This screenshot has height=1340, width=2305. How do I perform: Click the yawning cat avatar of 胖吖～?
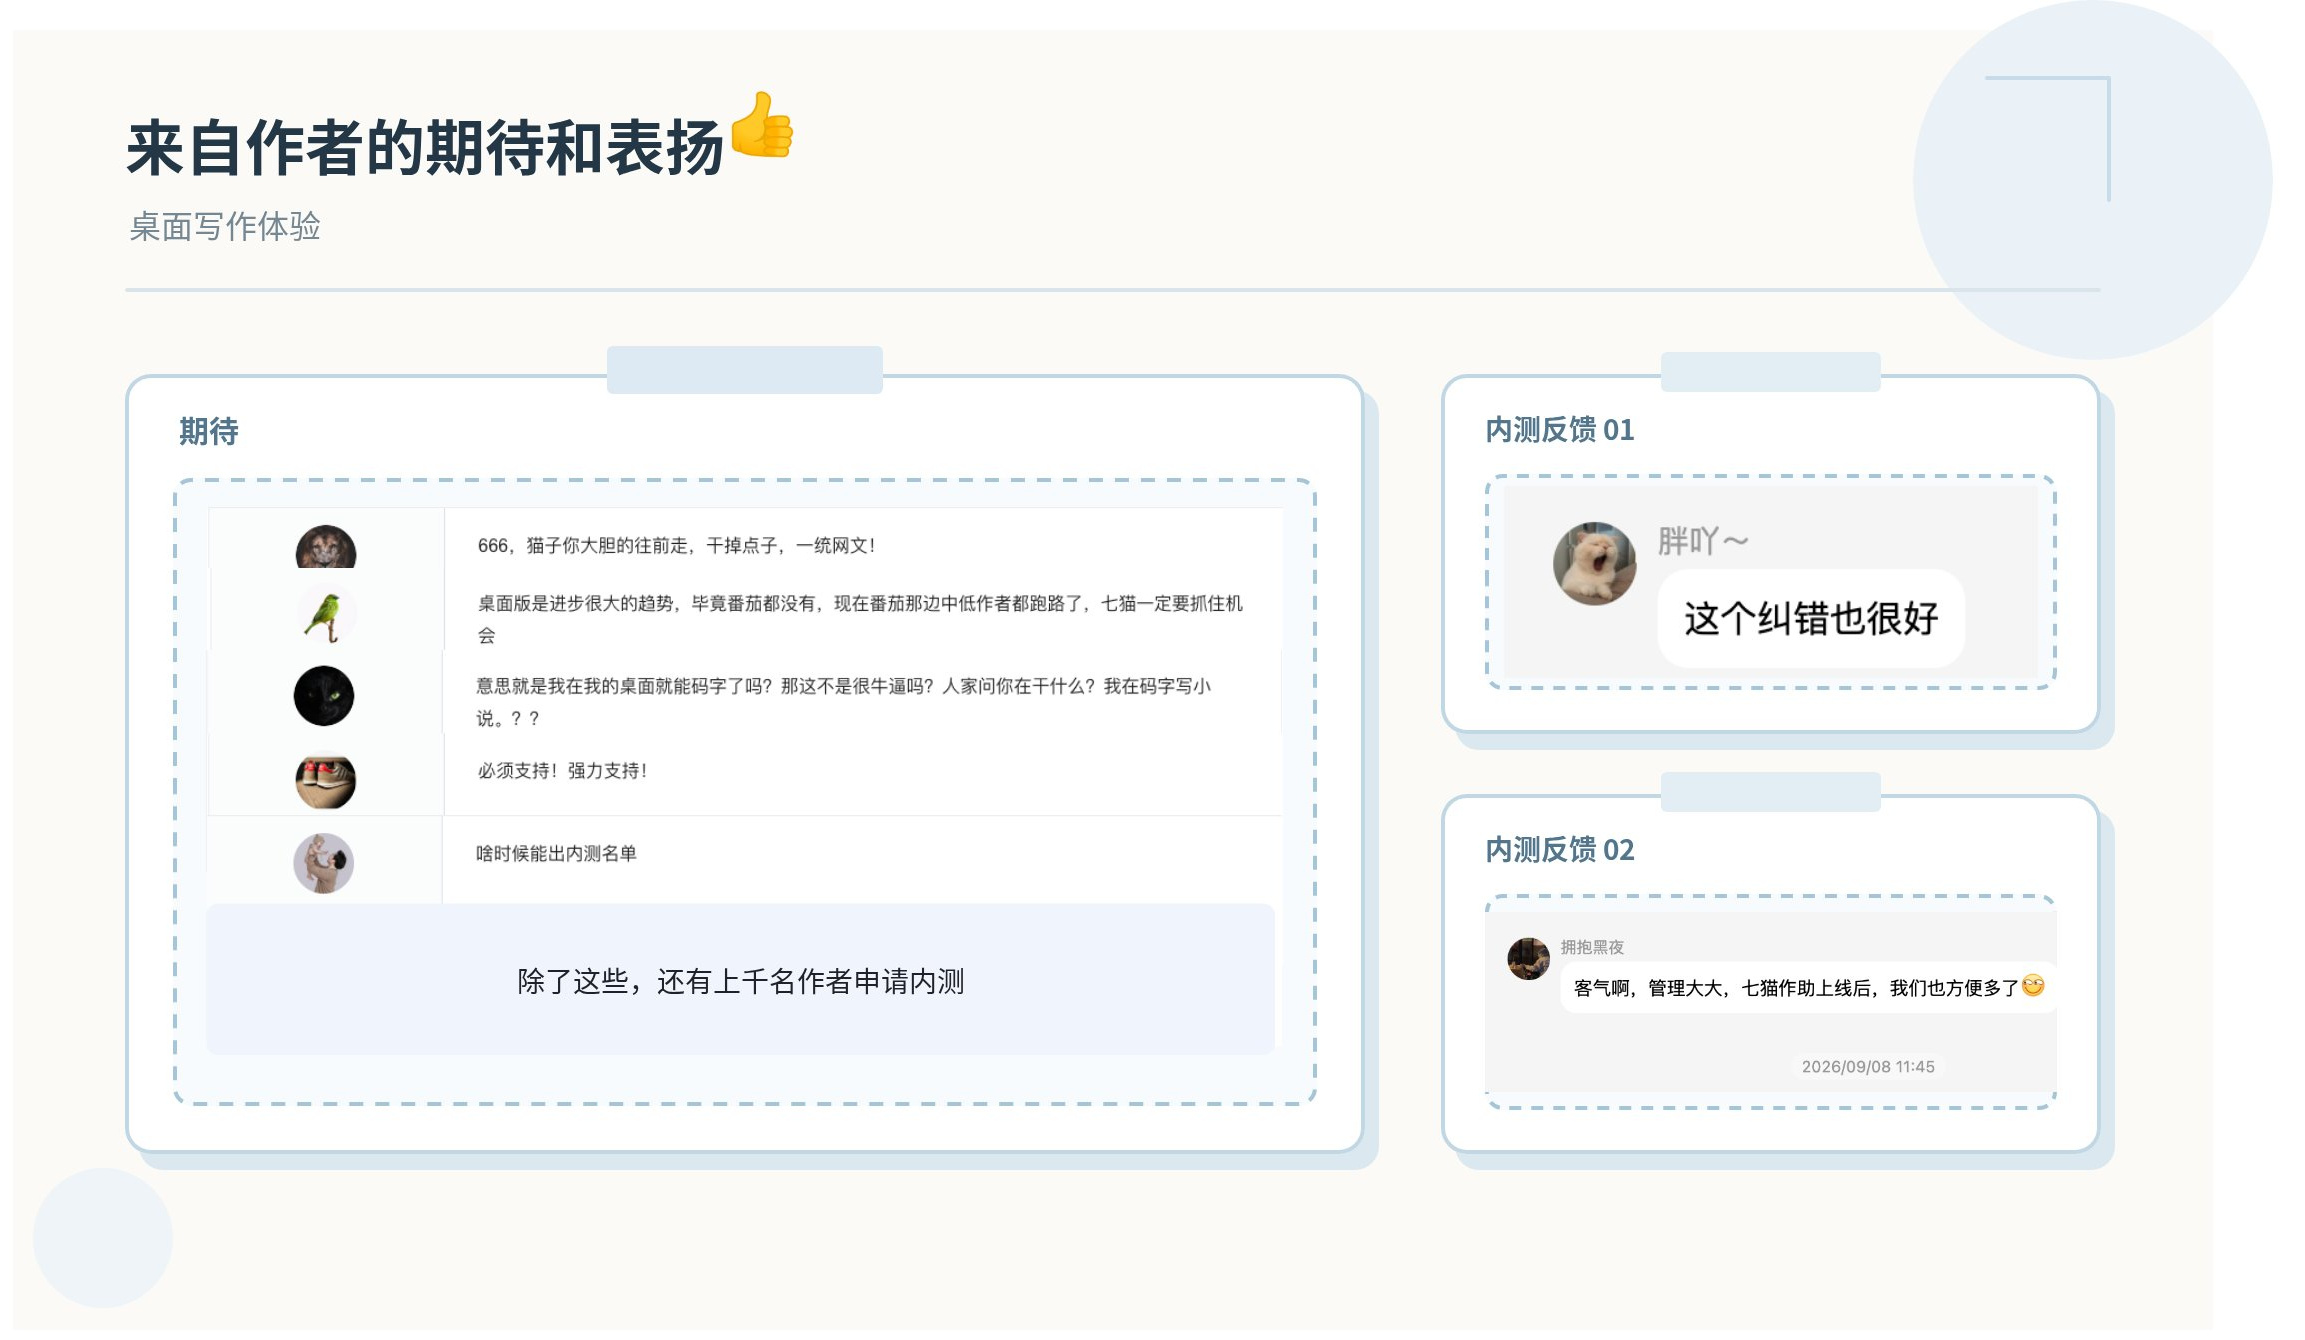click(x=1594, y=563)
